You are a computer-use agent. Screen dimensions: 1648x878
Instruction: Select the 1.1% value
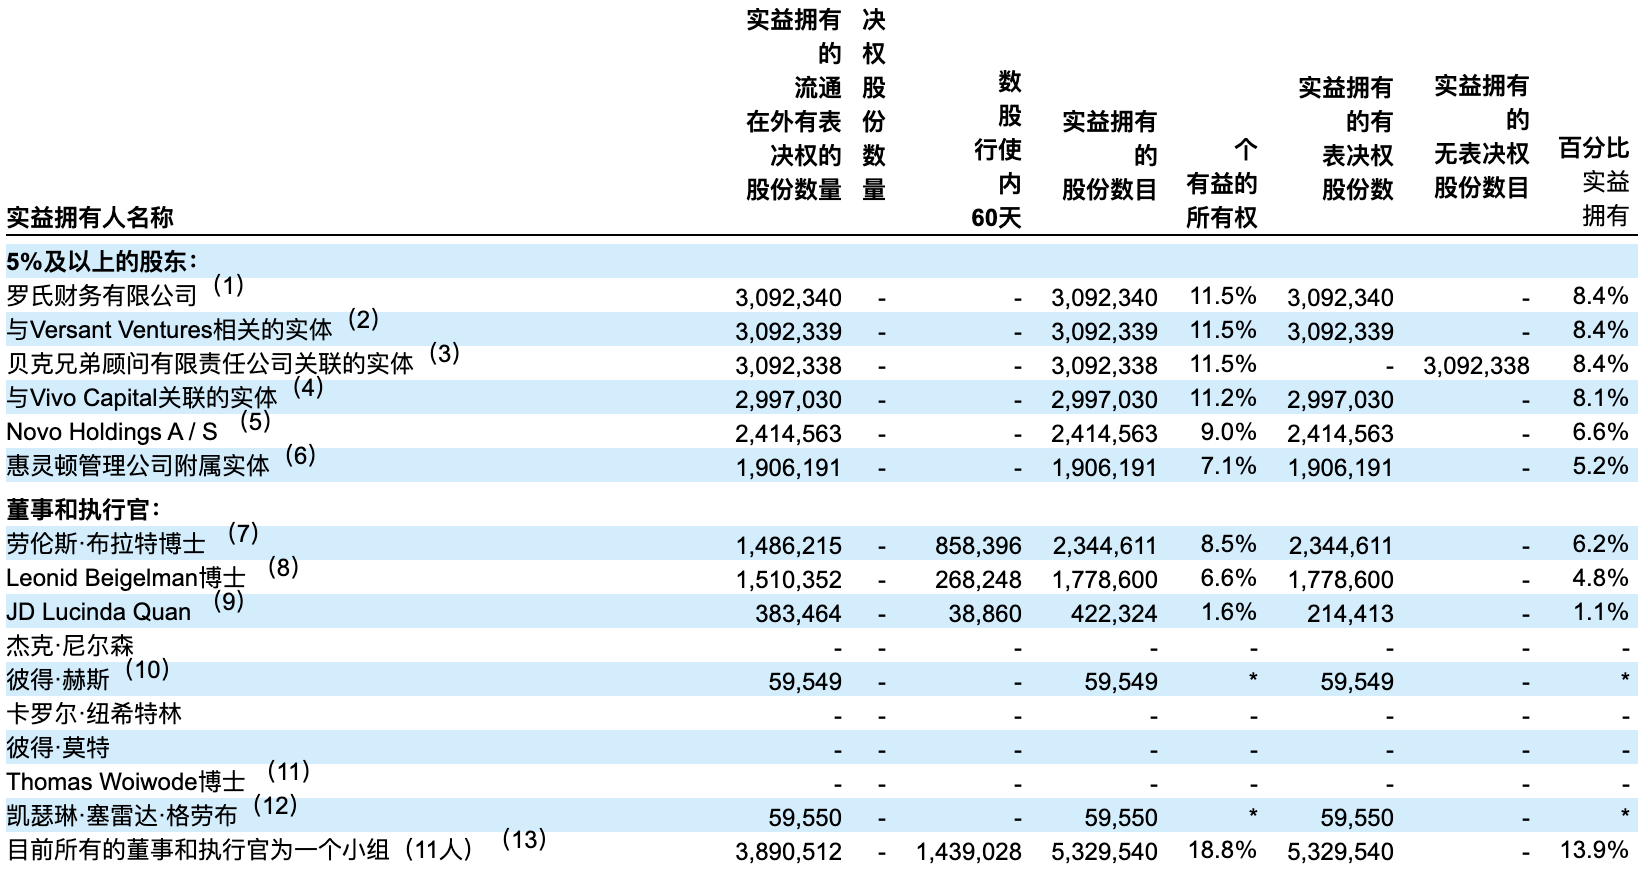coord(1601,612)
